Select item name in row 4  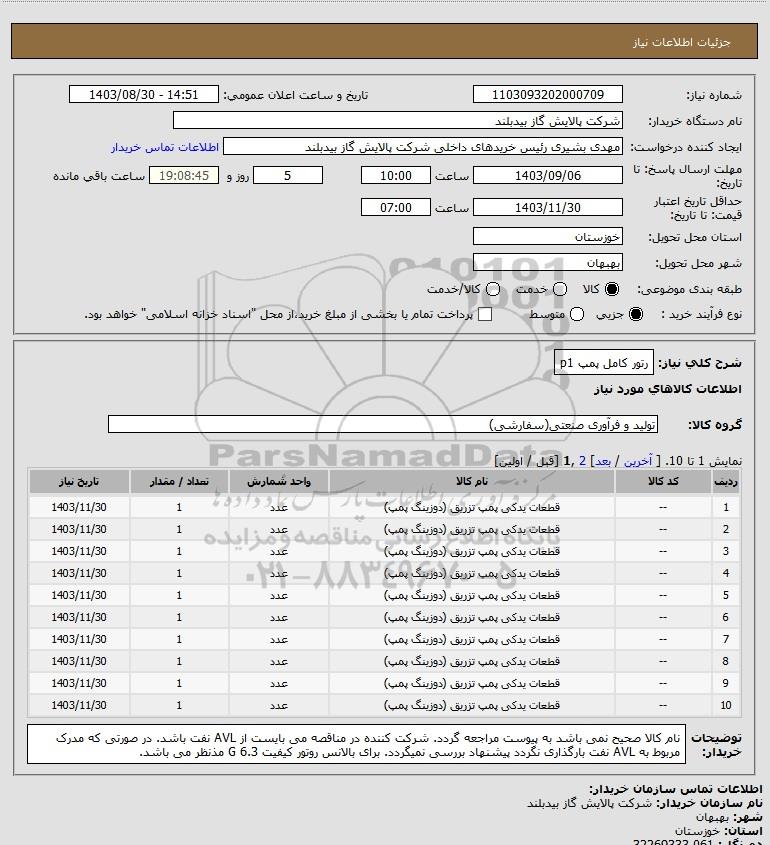coord(471,573)
